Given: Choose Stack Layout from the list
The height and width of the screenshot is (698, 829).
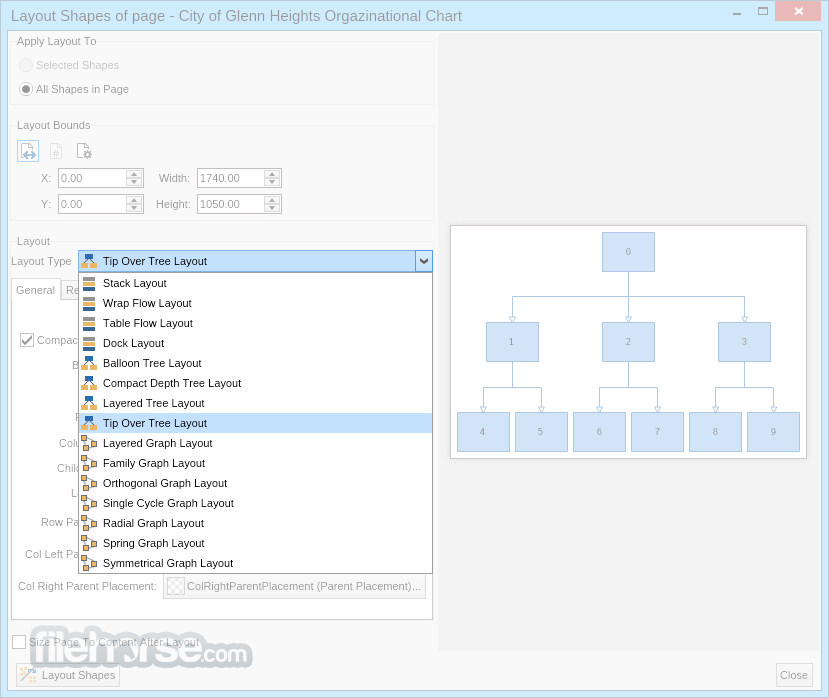Looking at the screenshot, I should coord(255,283).
